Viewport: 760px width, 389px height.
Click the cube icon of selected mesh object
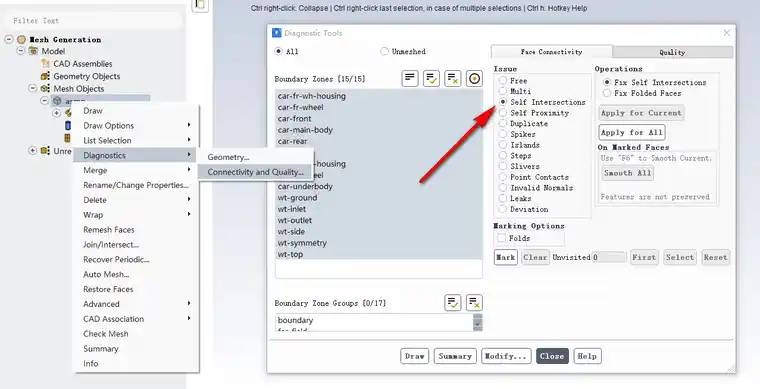coord(57,101)
